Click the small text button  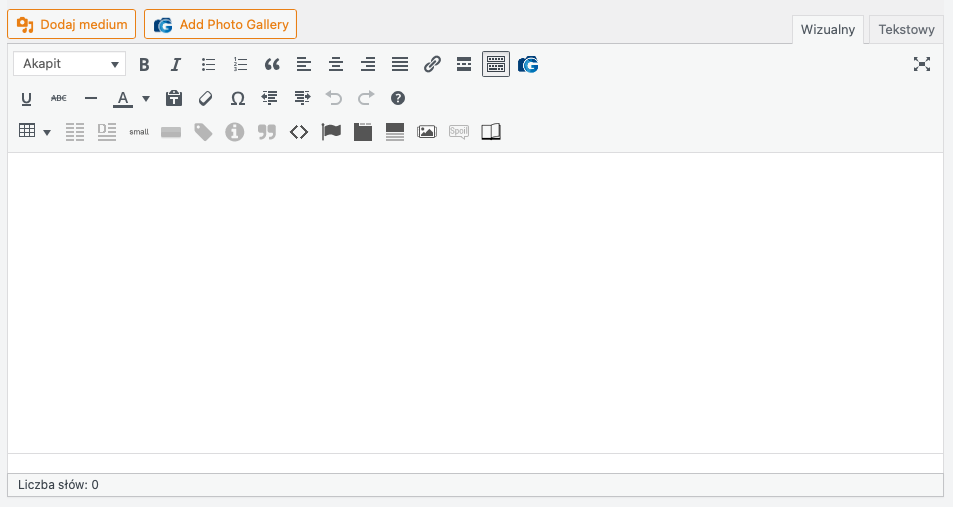point(139,131)
